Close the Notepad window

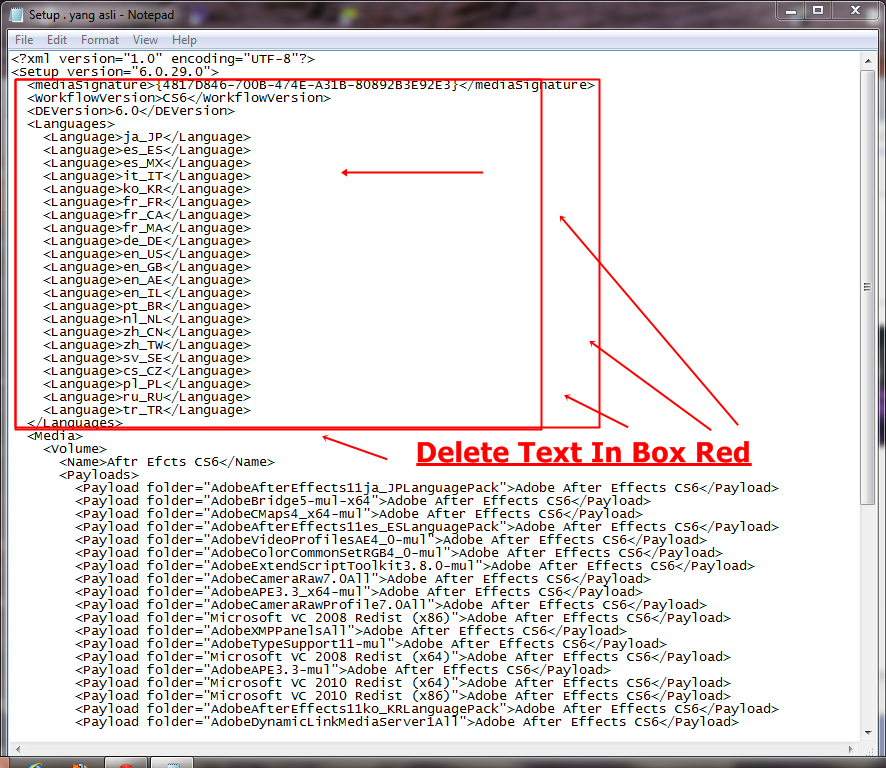tap(855, 11)
